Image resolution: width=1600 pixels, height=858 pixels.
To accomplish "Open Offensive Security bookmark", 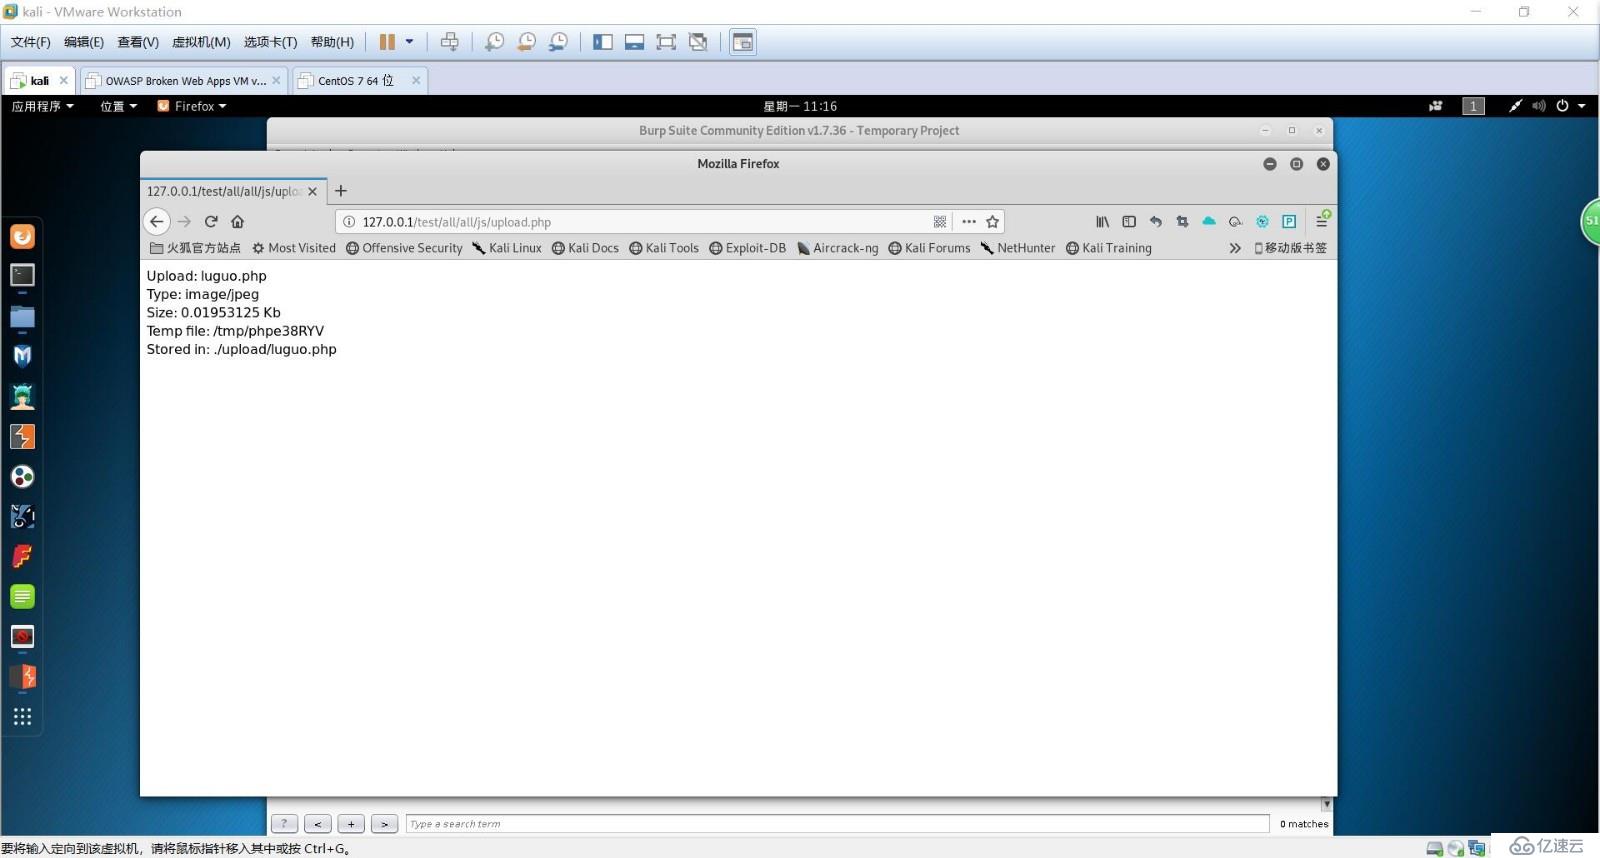I will tap(404, 248).
